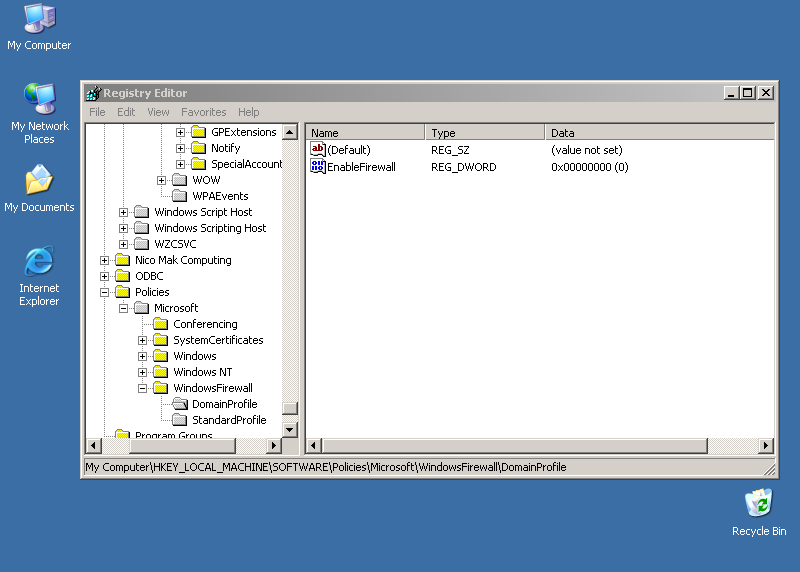Screen dimensions: 800x572
Task: Launch Internet Explorer desktop icon
Action: (x=39, y=276)
